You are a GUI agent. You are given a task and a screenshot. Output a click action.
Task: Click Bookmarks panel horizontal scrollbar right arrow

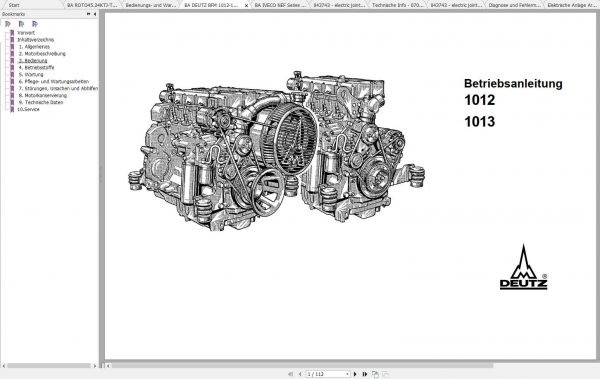[x=95, y=366]
